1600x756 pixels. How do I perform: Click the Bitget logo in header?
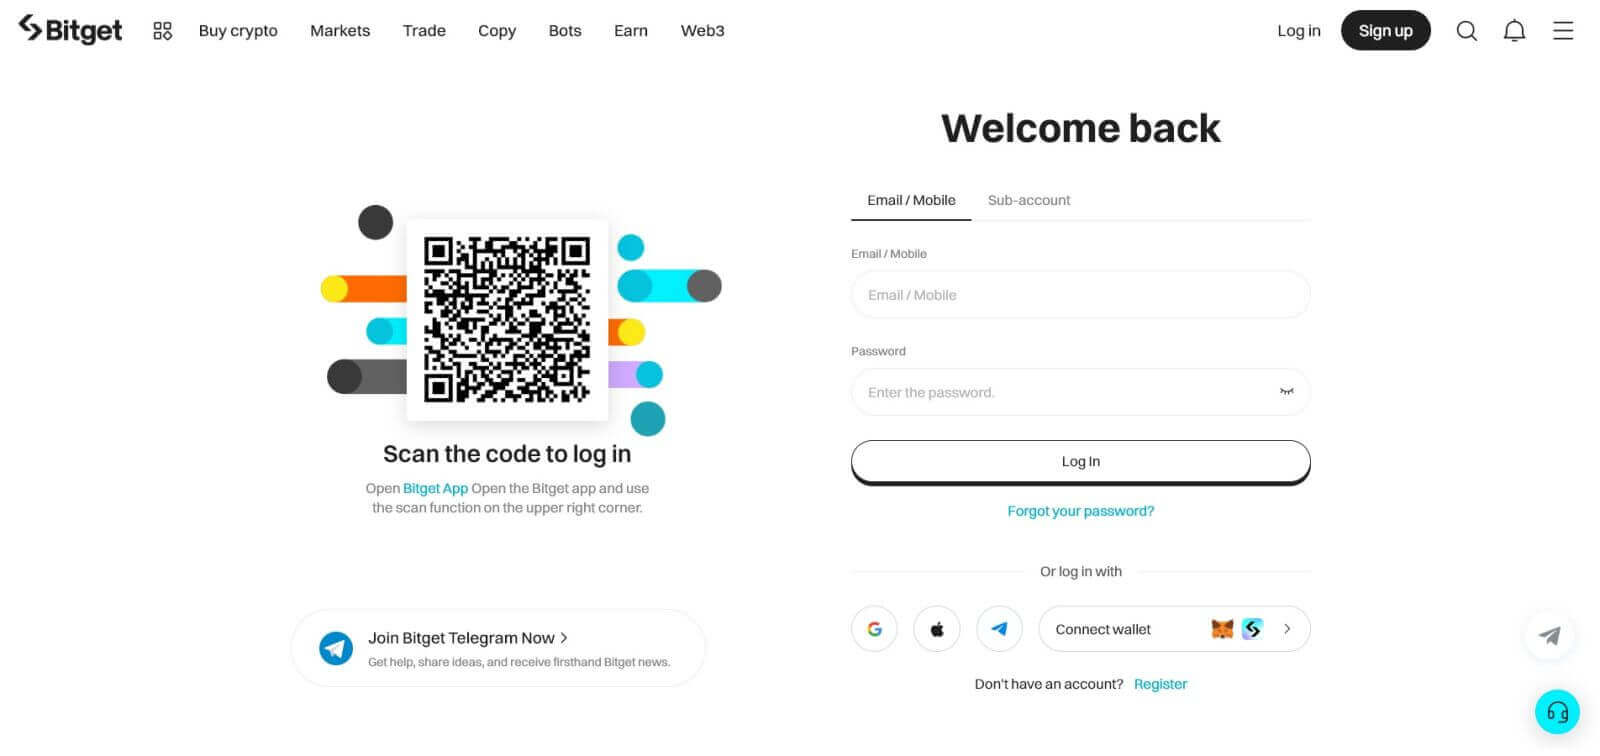(70, 30)
